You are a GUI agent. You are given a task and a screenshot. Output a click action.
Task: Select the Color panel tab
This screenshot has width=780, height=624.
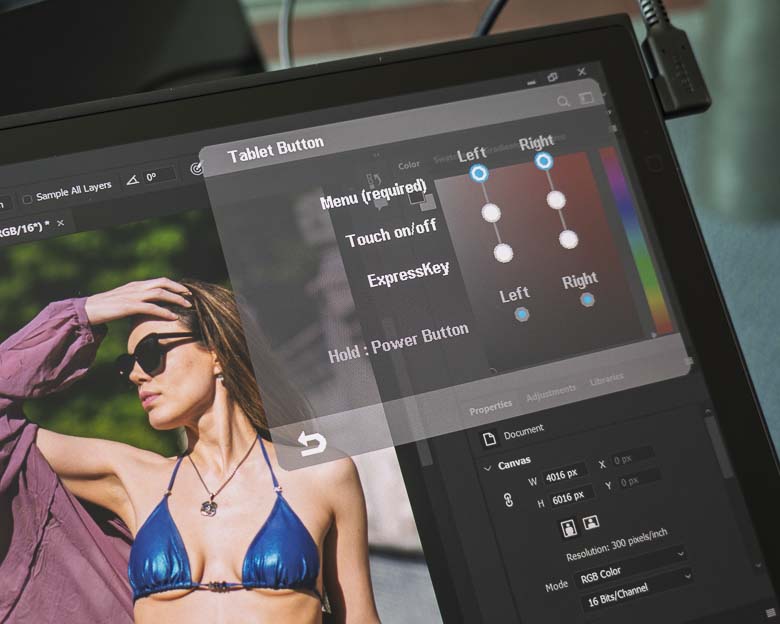point(409,165)
